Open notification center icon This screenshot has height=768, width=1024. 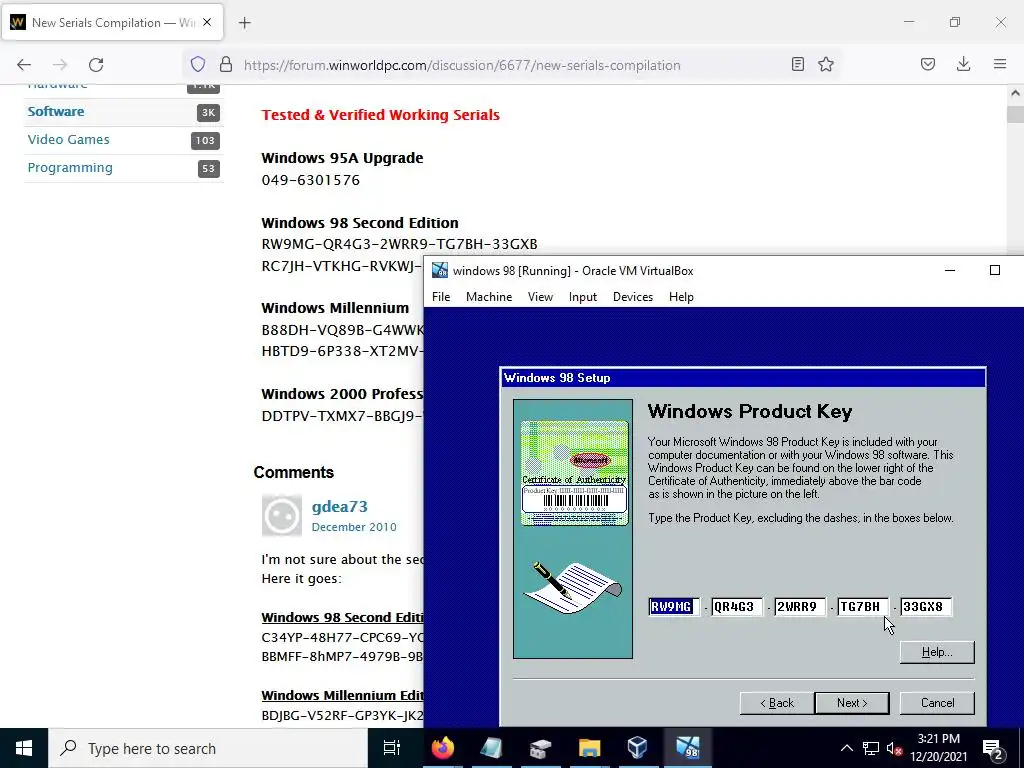coord(993,748)
